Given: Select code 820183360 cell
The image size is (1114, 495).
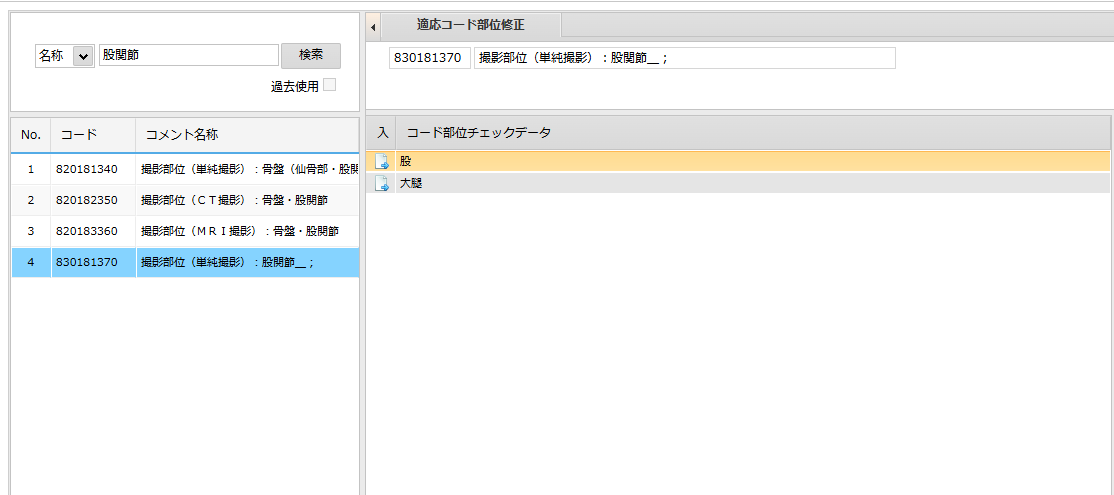Looking at the screenshot, I should point(93,231).
